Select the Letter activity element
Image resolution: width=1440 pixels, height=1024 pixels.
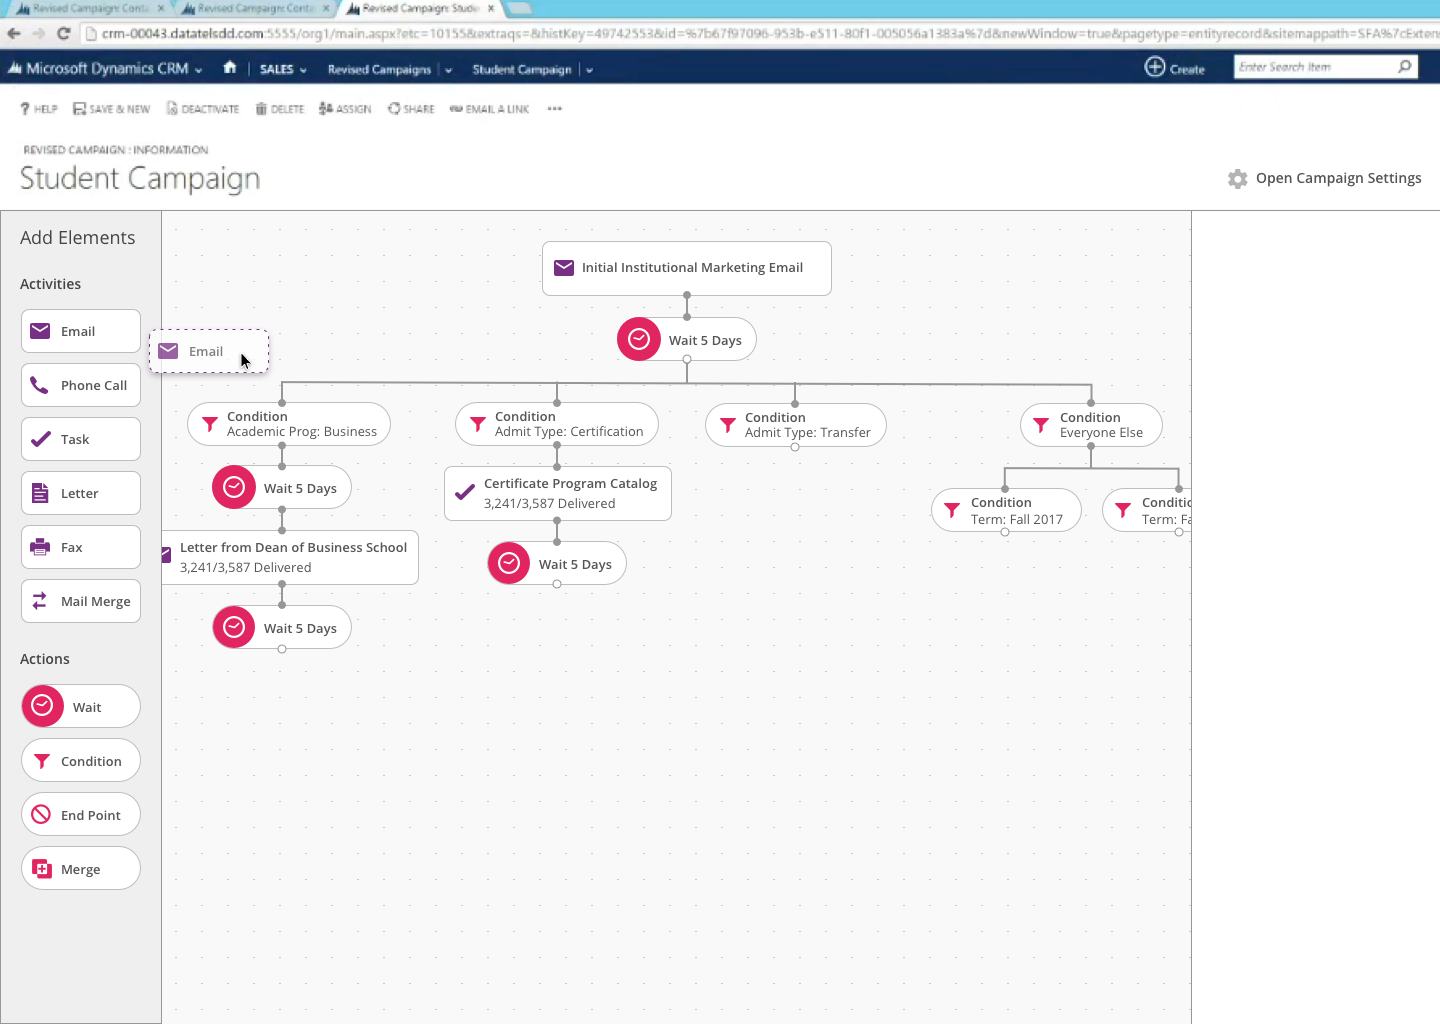(x=81, y=493)
